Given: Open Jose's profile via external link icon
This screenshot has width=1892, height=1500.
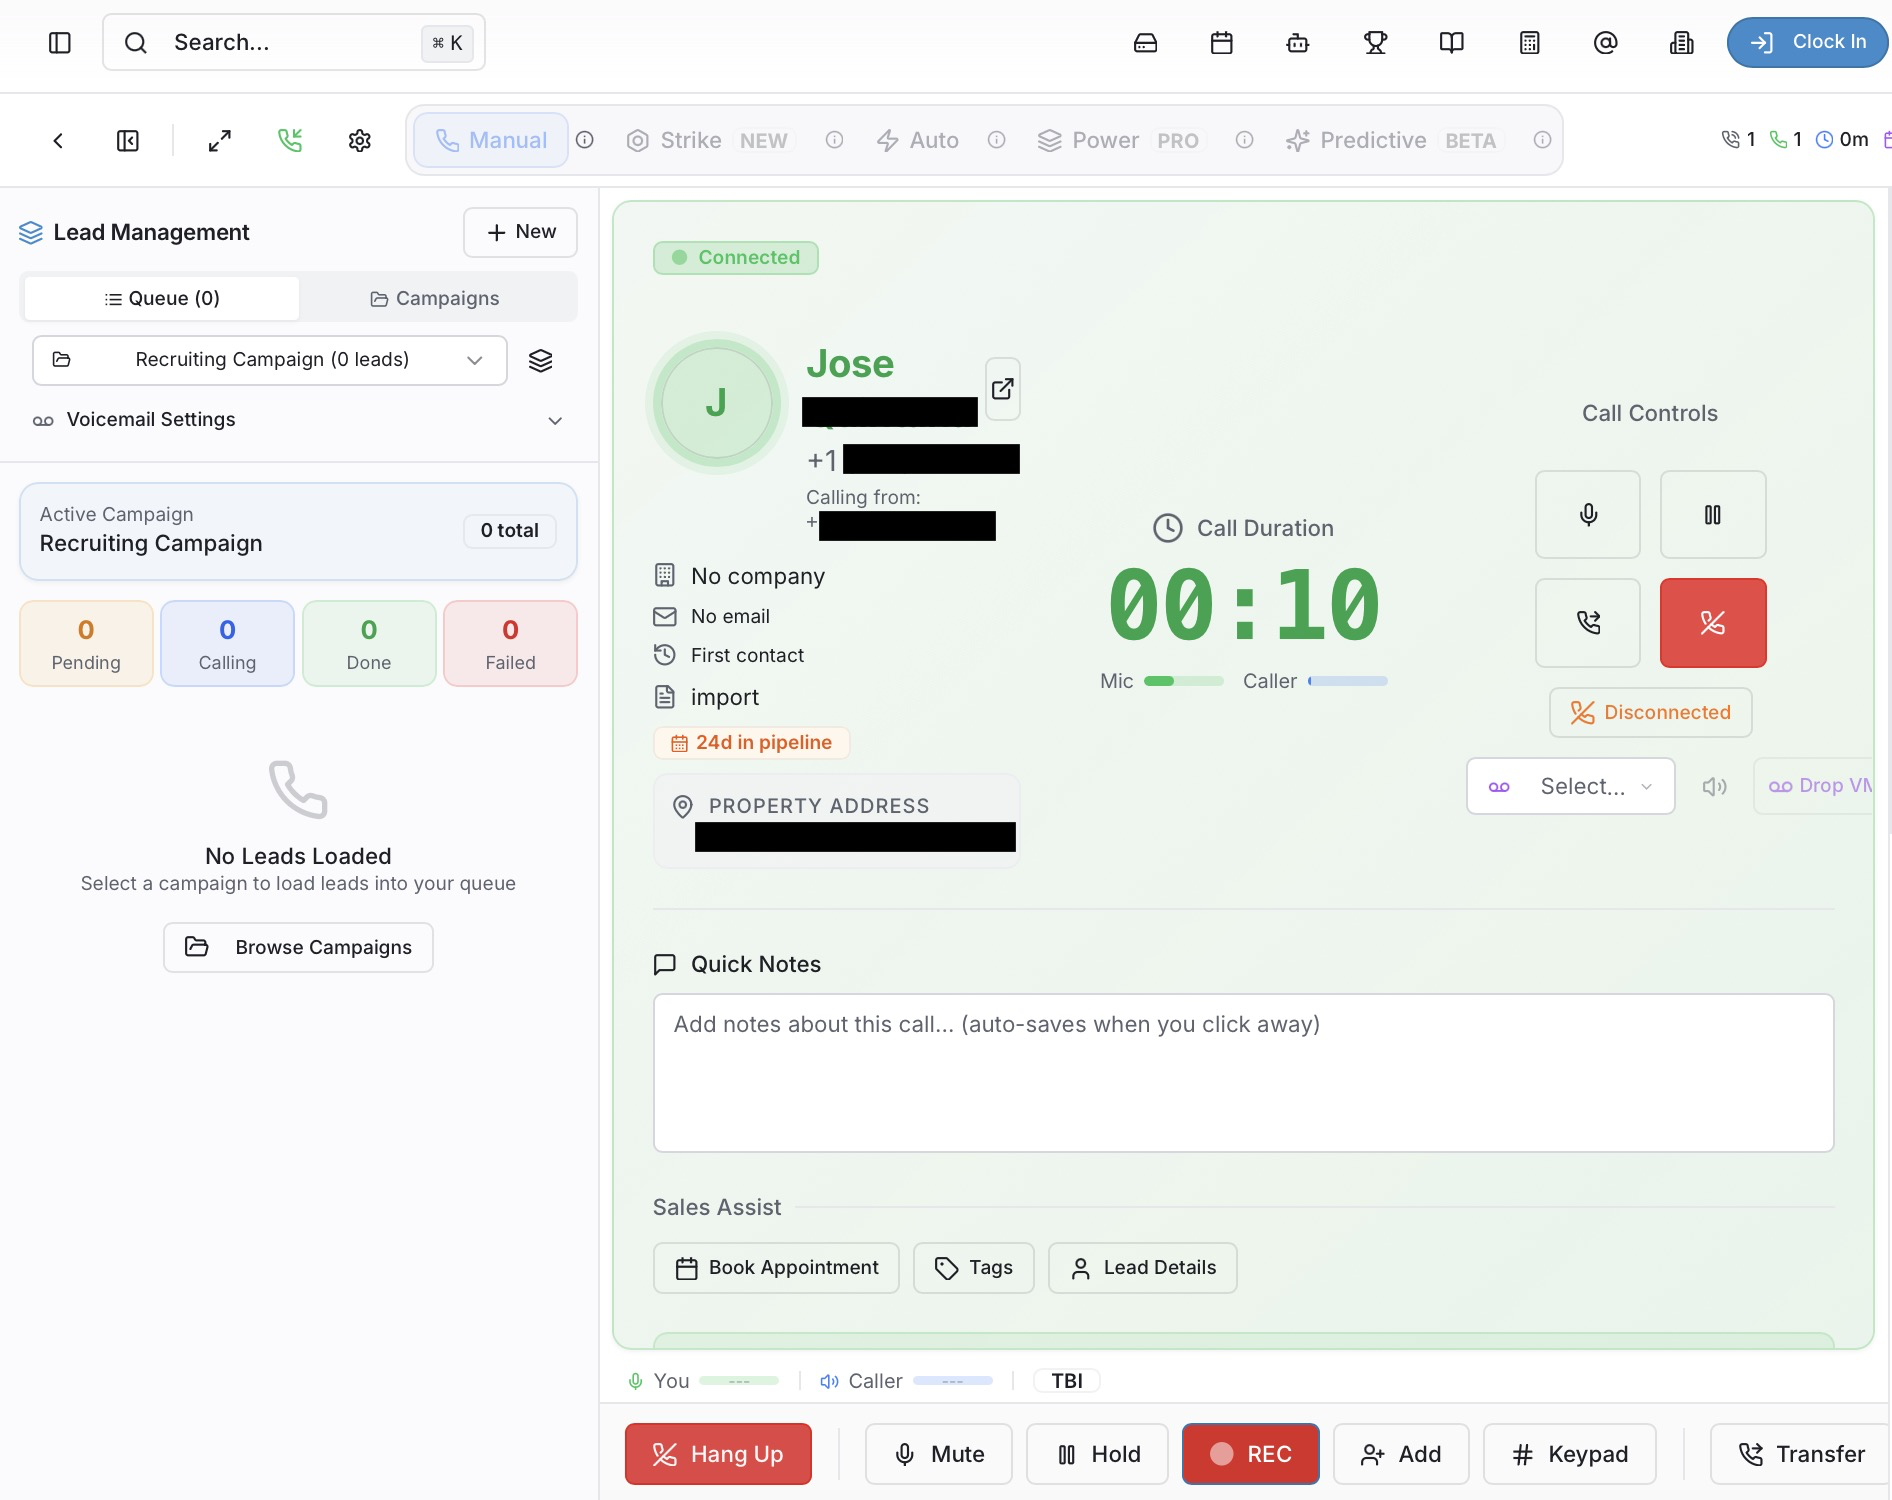Looking at the screenshot, I should coord(1002,389).
